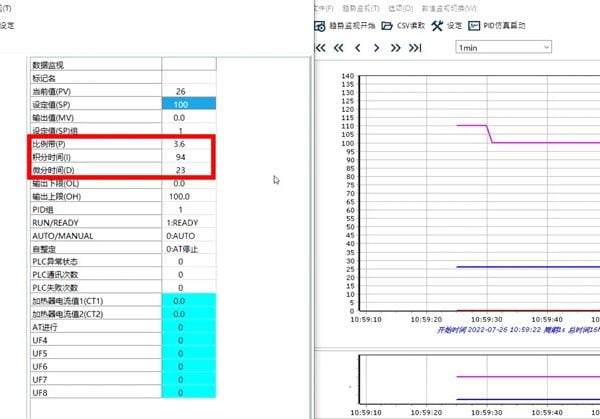Click the AUTO/MANUAL cell showing 0:AUTO
Image resolution: width=600 pixels, height=419 pixels.
pyautogui.click(x=180, y=235)
